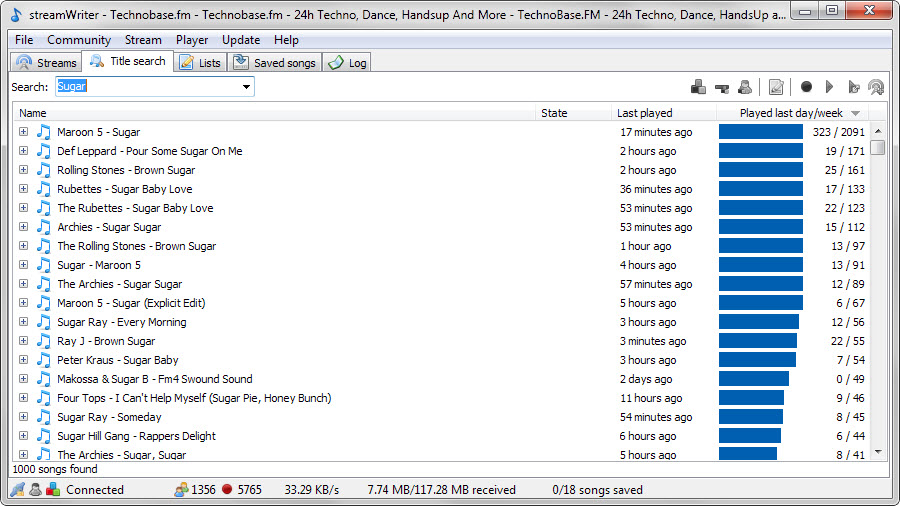Click the scroll down arrow of song list

(878, 453)
